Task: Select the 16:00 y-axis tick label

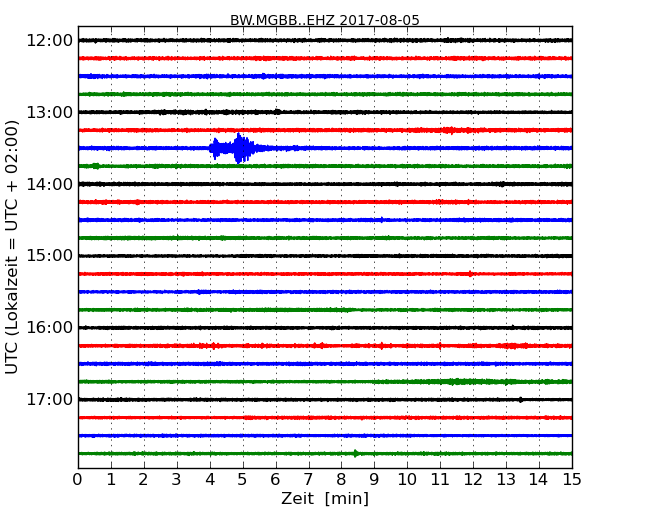Action: pos(49,328)
